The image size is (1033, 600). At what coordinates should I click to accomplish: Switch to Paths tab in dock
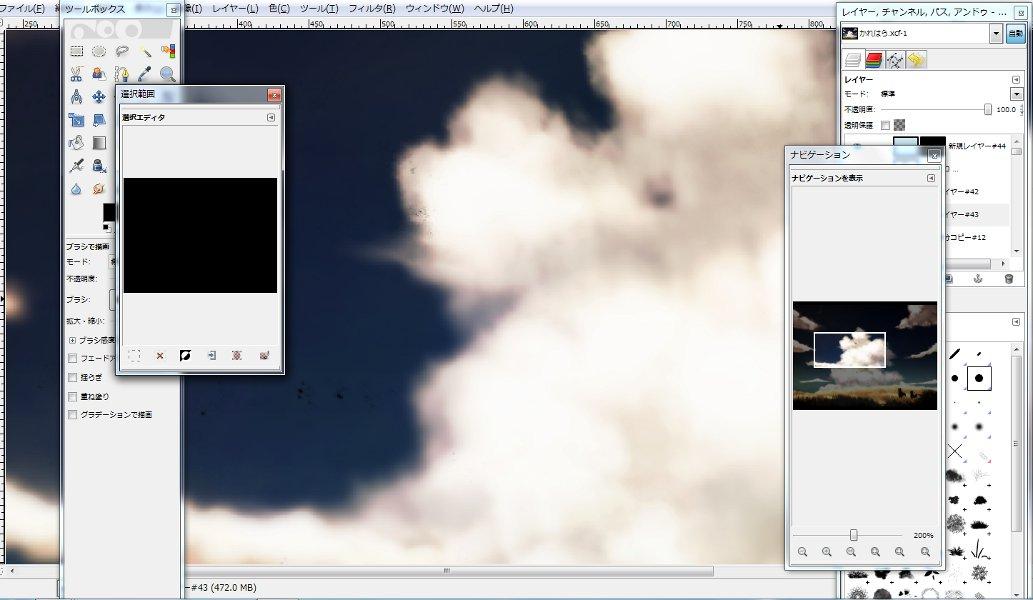pyautogui.click(x=895, y=61)
